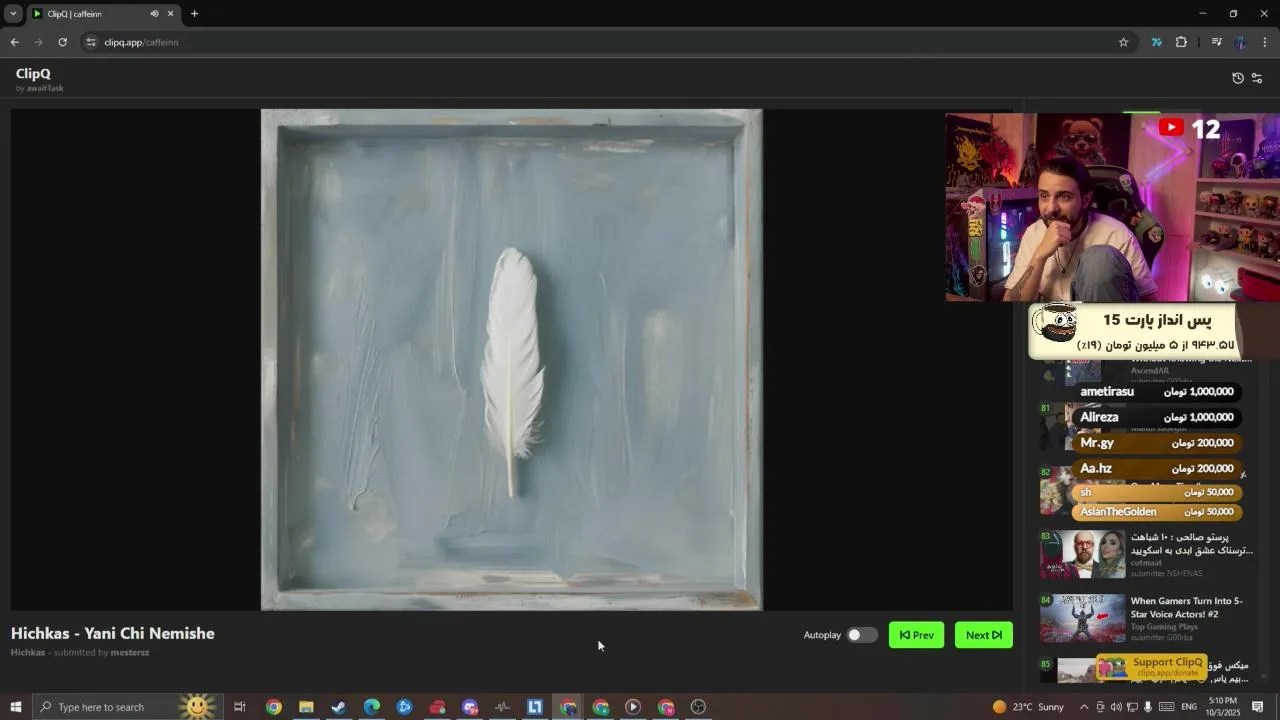Click the feather painting video player
The height and width of the screenshot is (720, 1280).
point(511,360)
